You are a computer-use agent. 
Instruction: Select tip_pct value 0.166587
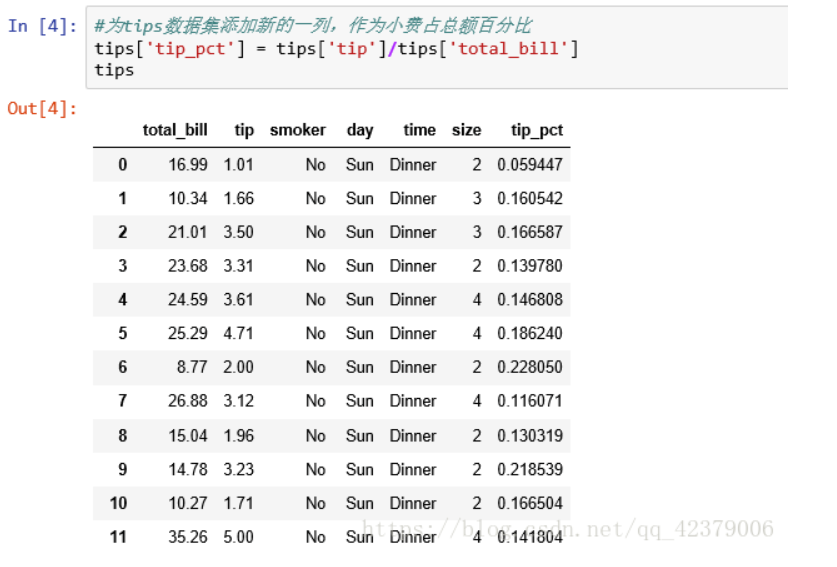click(x=530, y=232)
